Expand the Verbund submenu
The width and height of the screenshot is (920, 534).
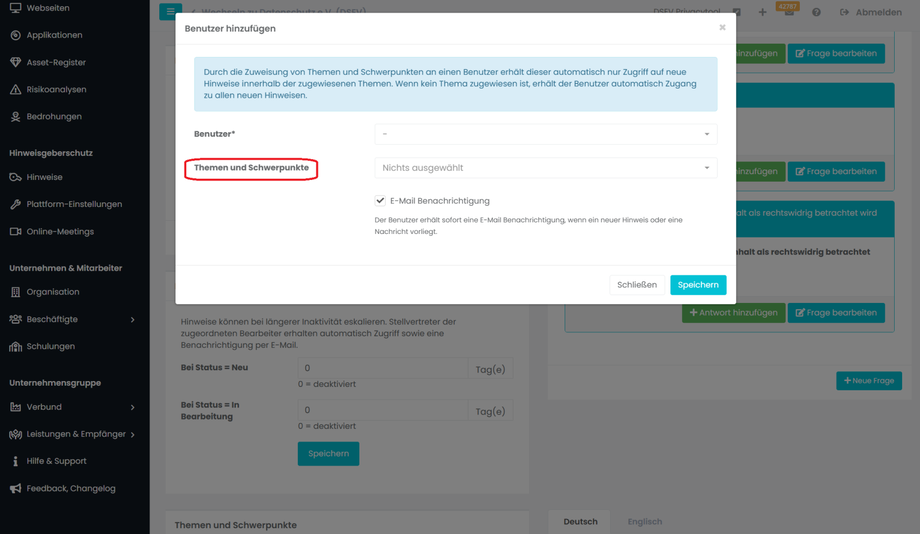[132, 408]
